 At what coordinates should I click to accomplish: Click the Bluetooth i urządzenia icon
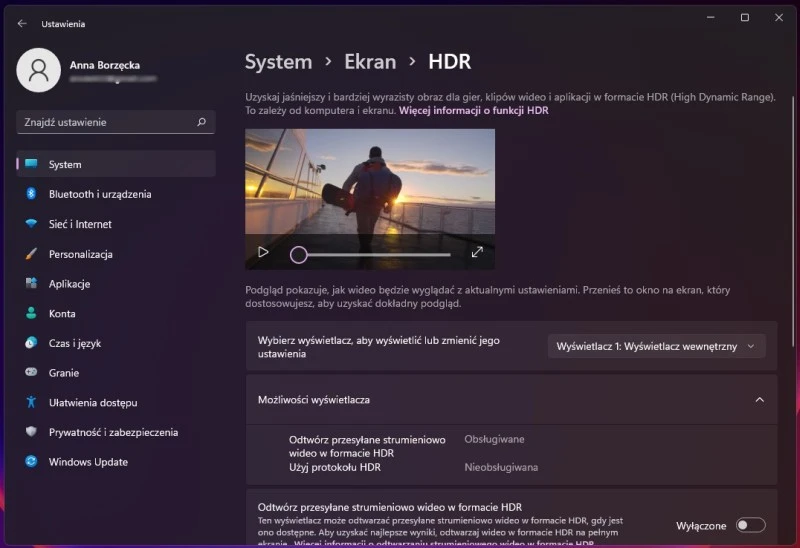31,194
